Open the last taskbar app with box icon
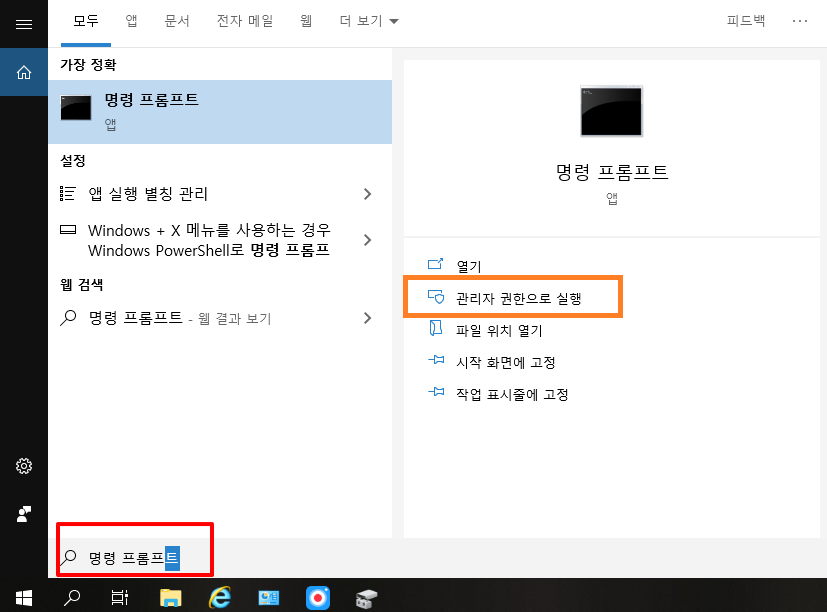The height and width of the screenshot is (612, 827). pos(367,599)
